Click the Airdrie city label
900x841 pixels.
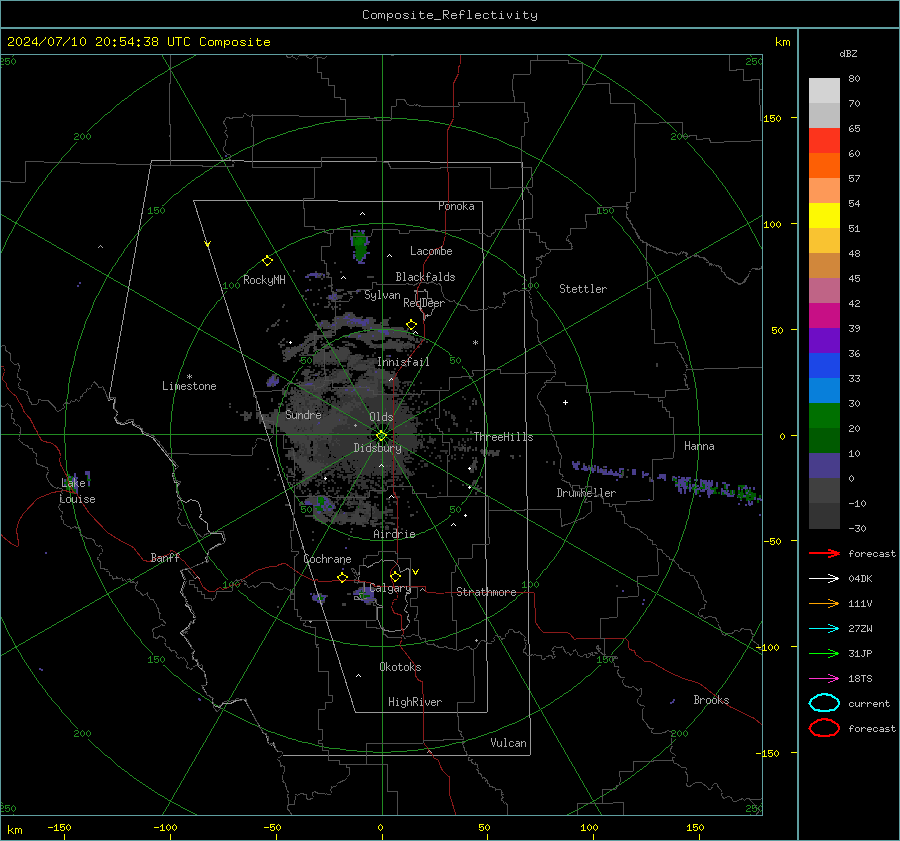394,534
